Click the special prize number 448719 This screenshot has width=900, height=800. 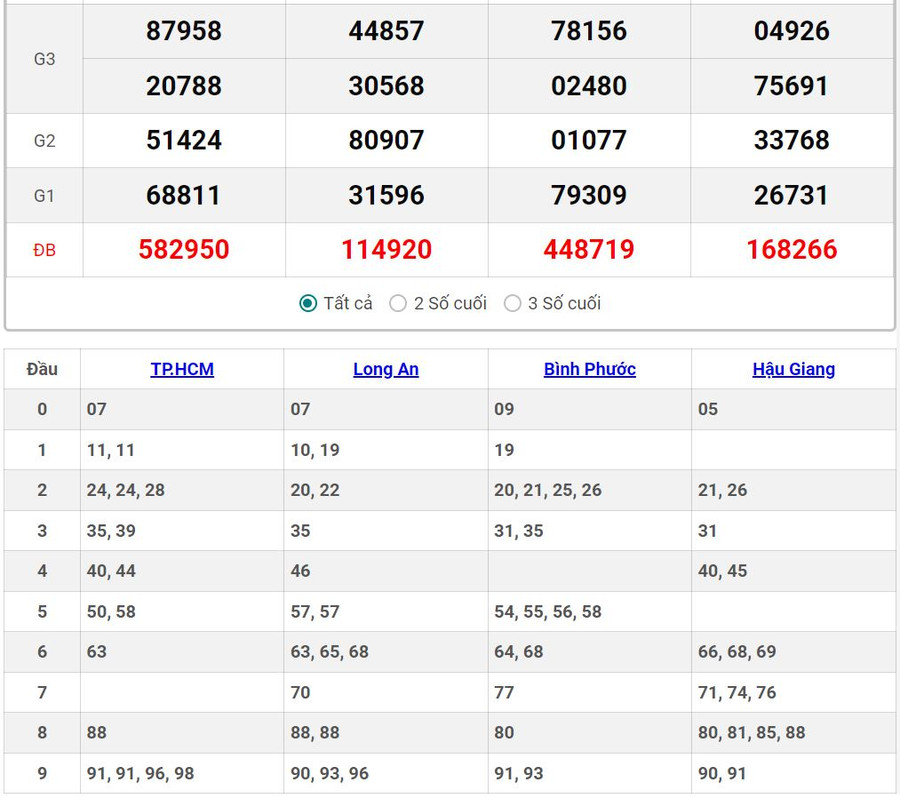click(x=589, y=249)
